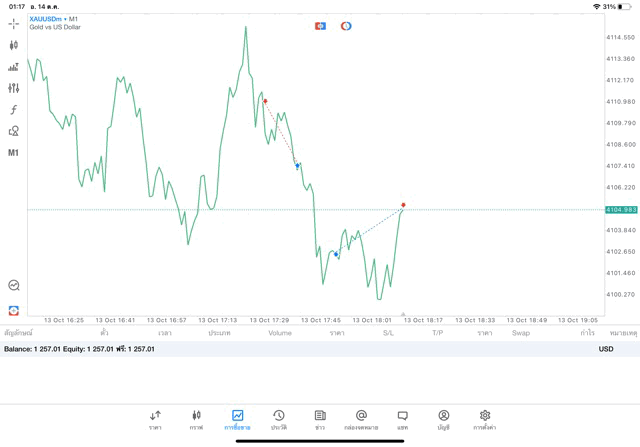Tap the bar-chart icon in left toolbar
640x447 pixels.
pos(14,67)
